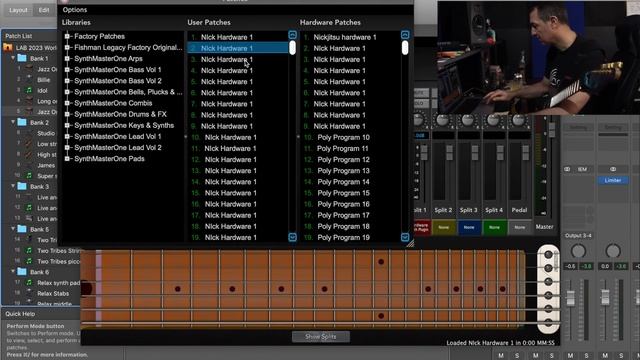Click the Bank 2 folder icon
Image resolution: width=640 pixels, height=360 pixels.
(22, 122)
